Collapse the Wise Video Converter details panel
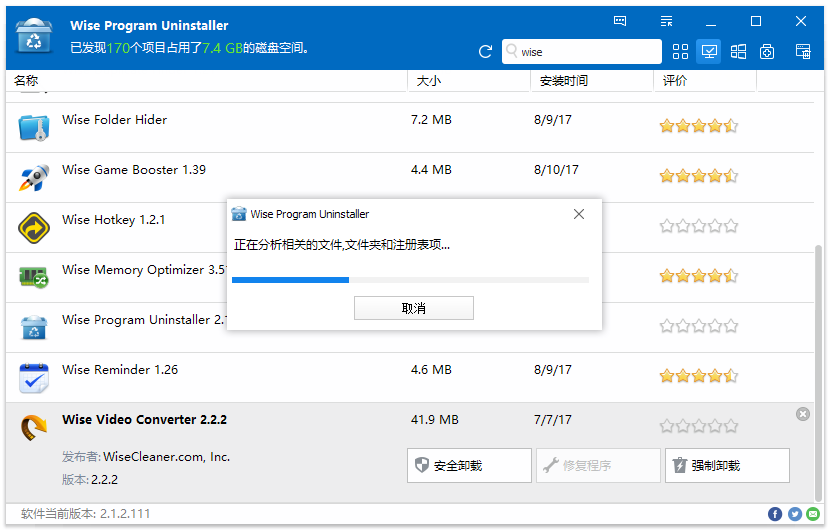Screen dimensions: 830x530 point(803,414)
